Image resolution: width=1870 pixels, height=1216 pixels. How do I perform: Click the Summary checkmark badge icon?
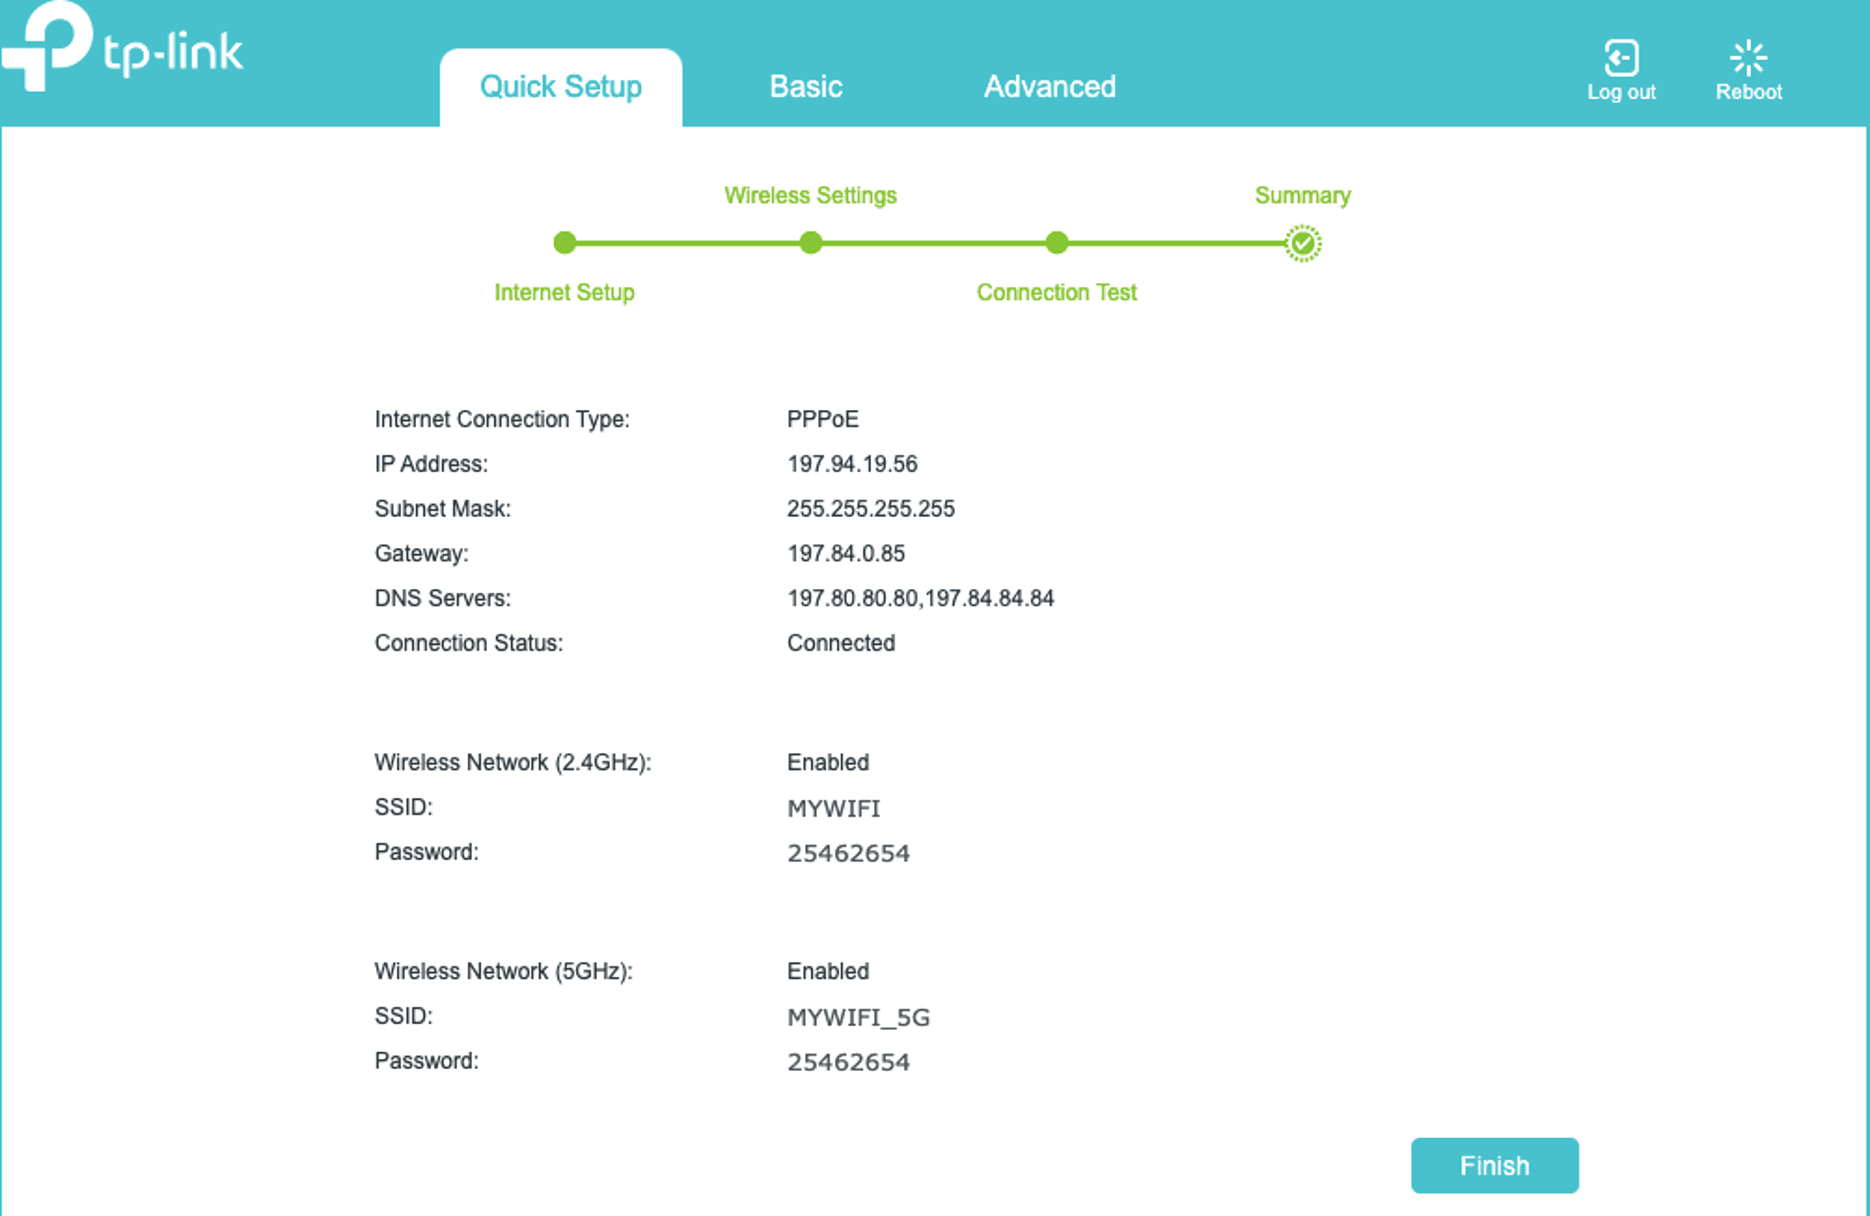1302,243
